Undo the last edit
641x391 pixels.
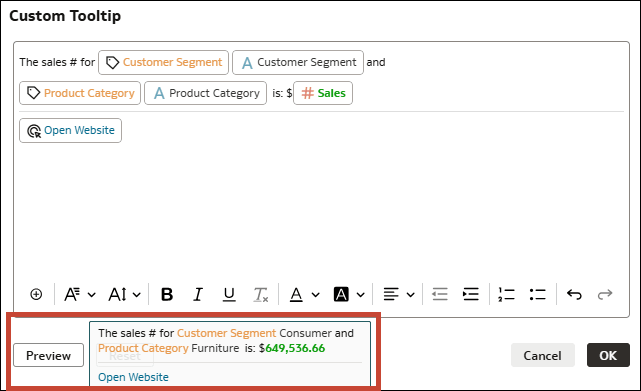pyautogui.click(x=574, y=294)
